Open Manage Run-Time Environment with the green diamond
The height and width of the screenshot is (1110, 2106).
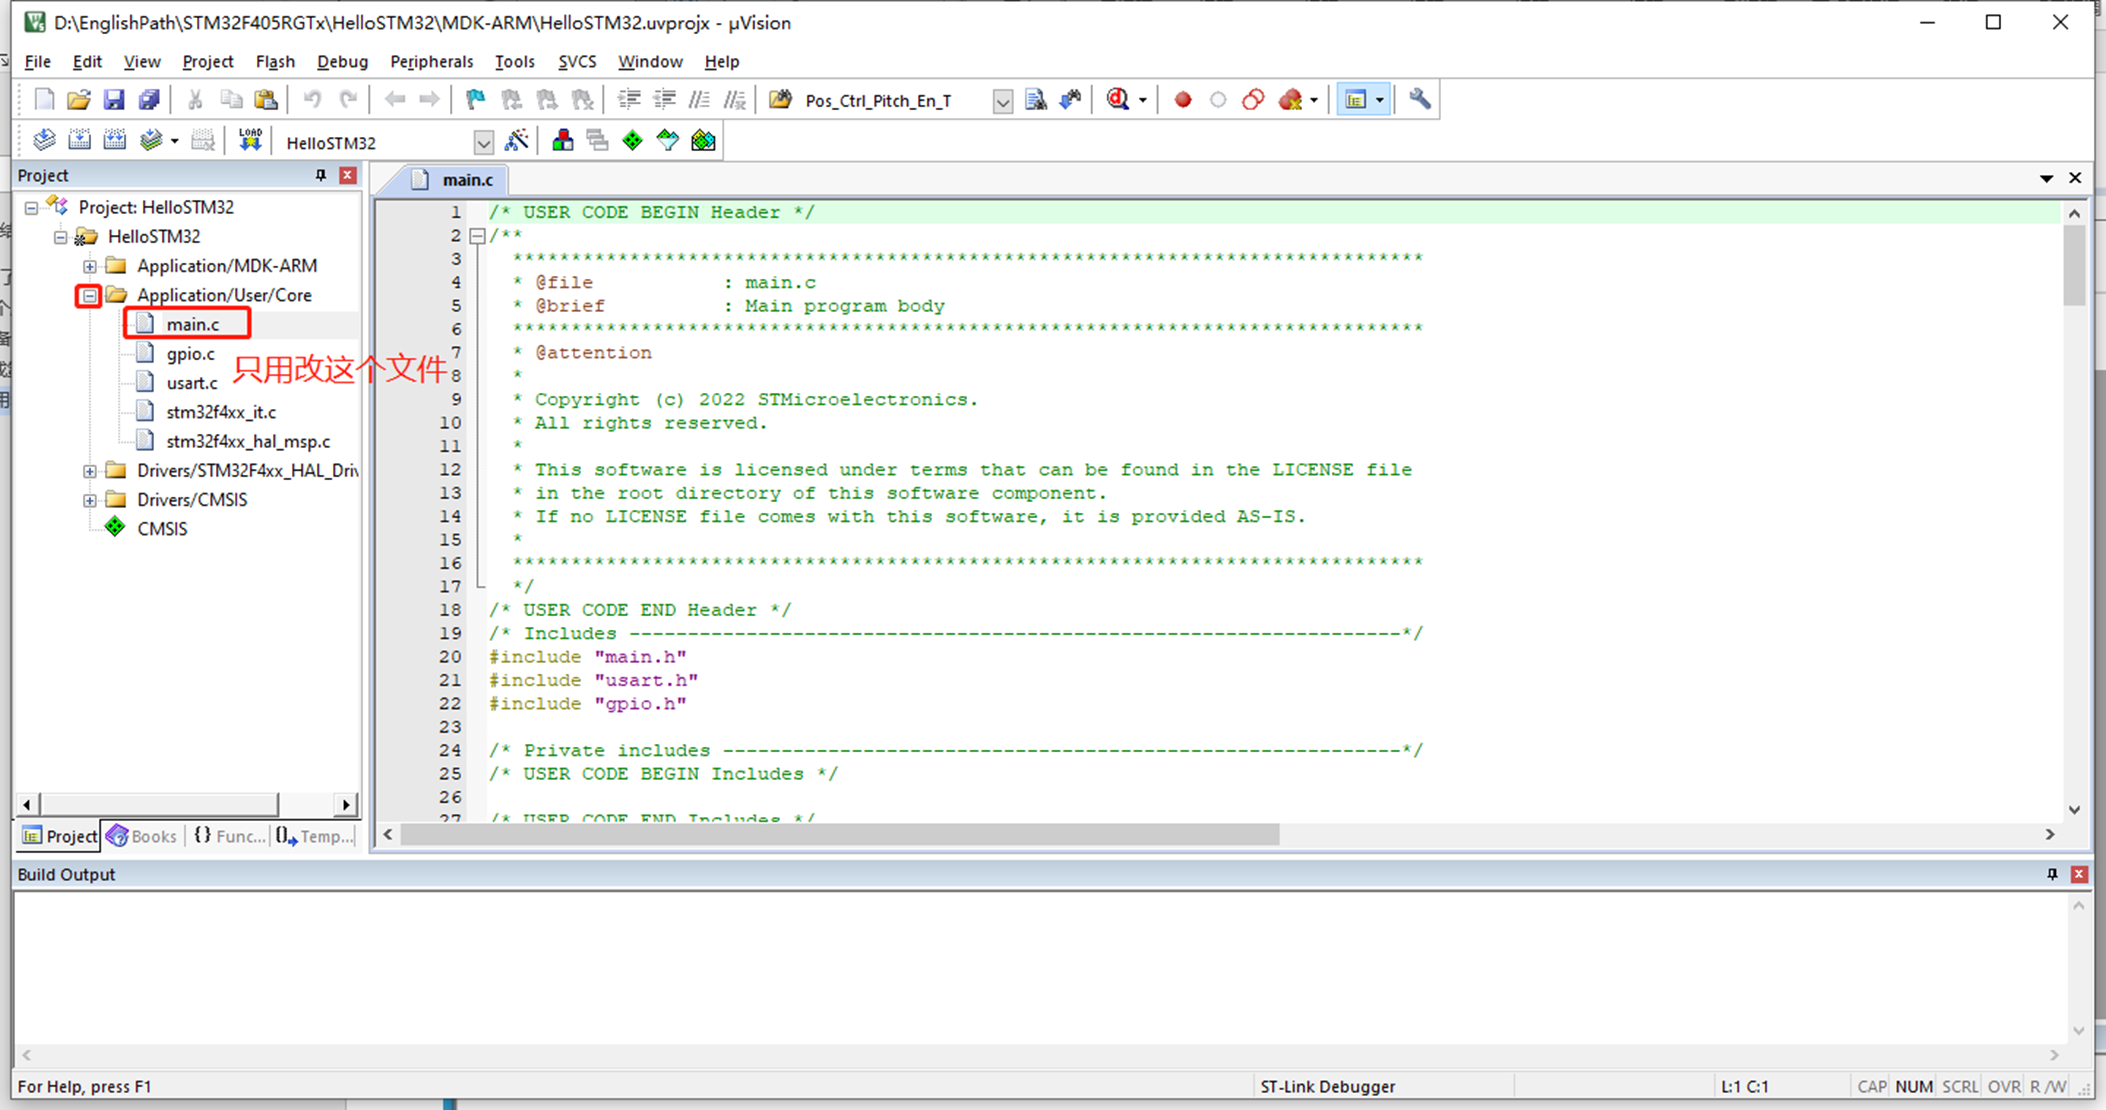coord(633,141)
